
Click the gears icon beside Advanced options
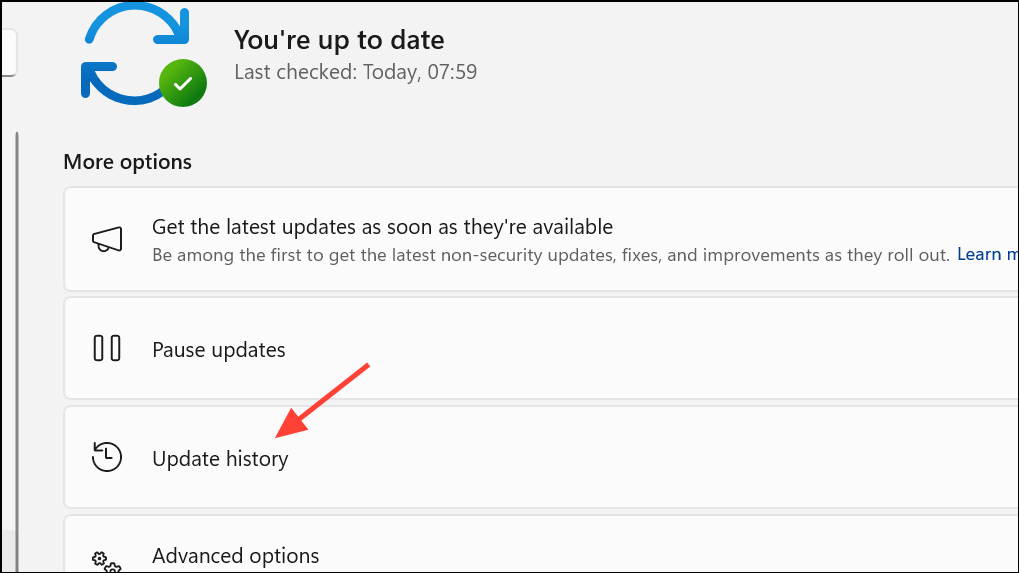[x=106, y=562]
